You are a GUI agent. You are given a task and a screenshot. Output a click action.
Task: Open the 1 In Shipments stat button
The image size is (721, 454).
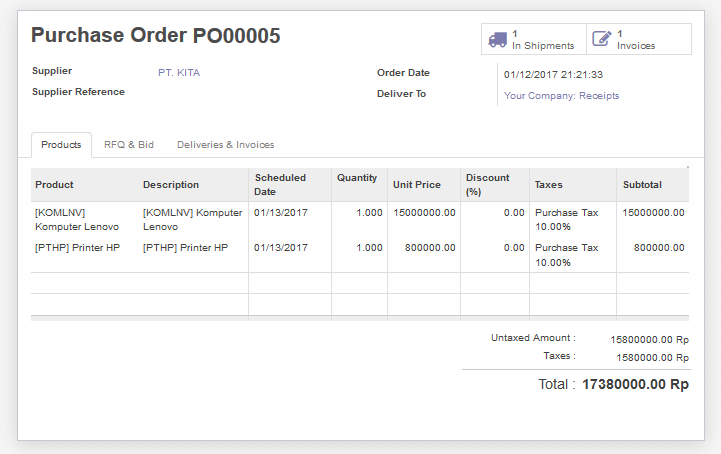533,39
